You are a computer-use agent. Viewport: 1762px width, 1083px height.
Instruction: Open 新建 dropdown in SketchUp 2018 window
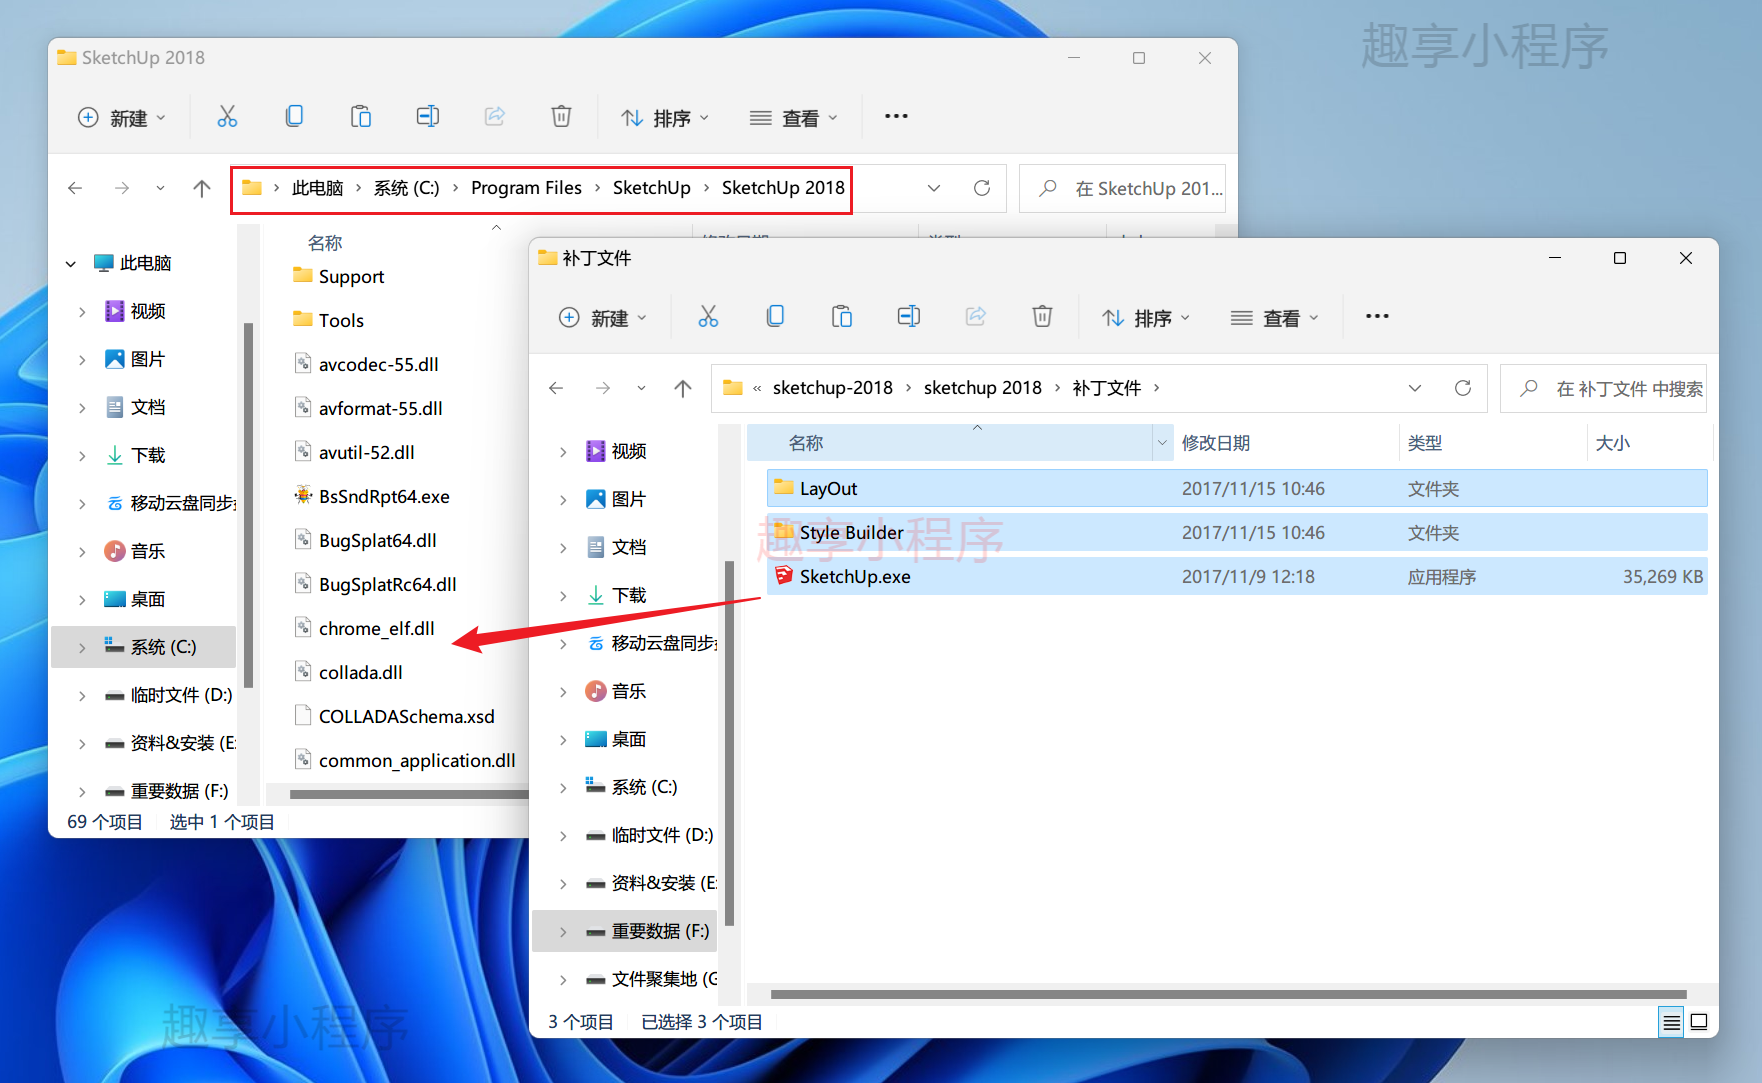[x=121, y=118]
